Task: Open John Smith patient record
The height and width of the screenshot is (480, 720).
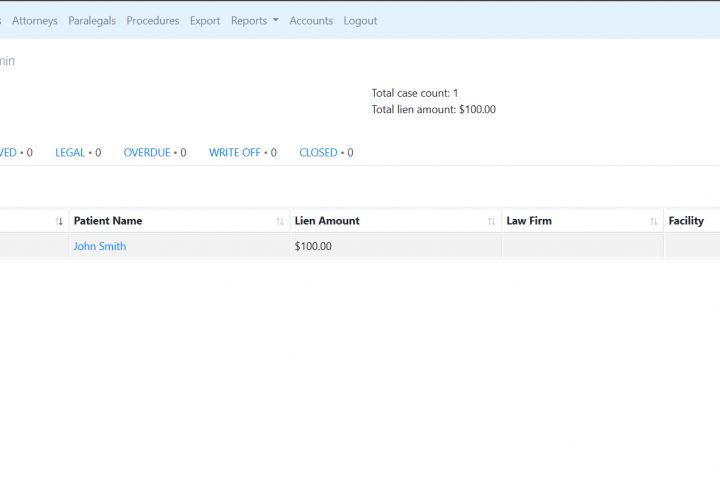Action: point(100,246)
